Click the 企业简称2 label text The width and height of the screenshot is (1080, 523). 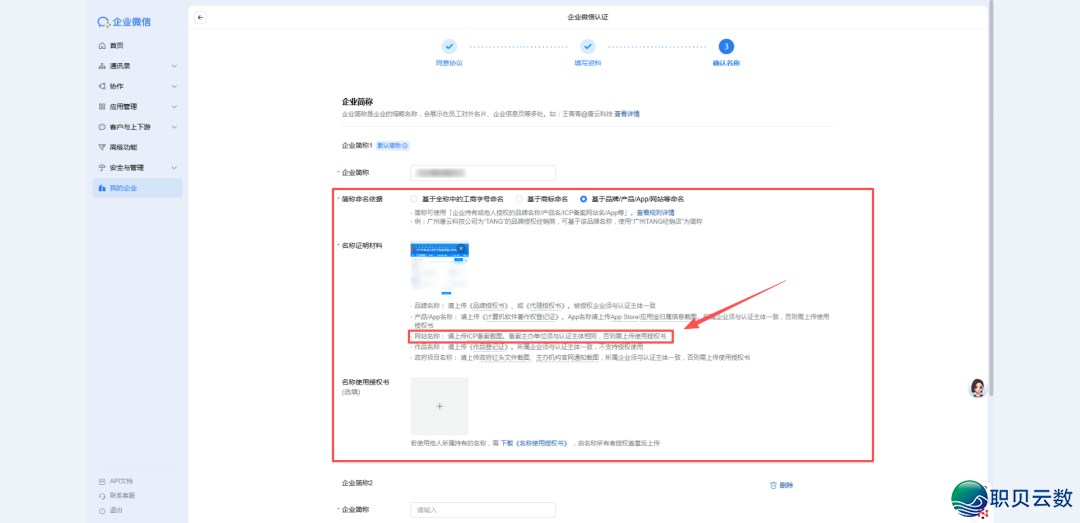click(x=357, y=484)
